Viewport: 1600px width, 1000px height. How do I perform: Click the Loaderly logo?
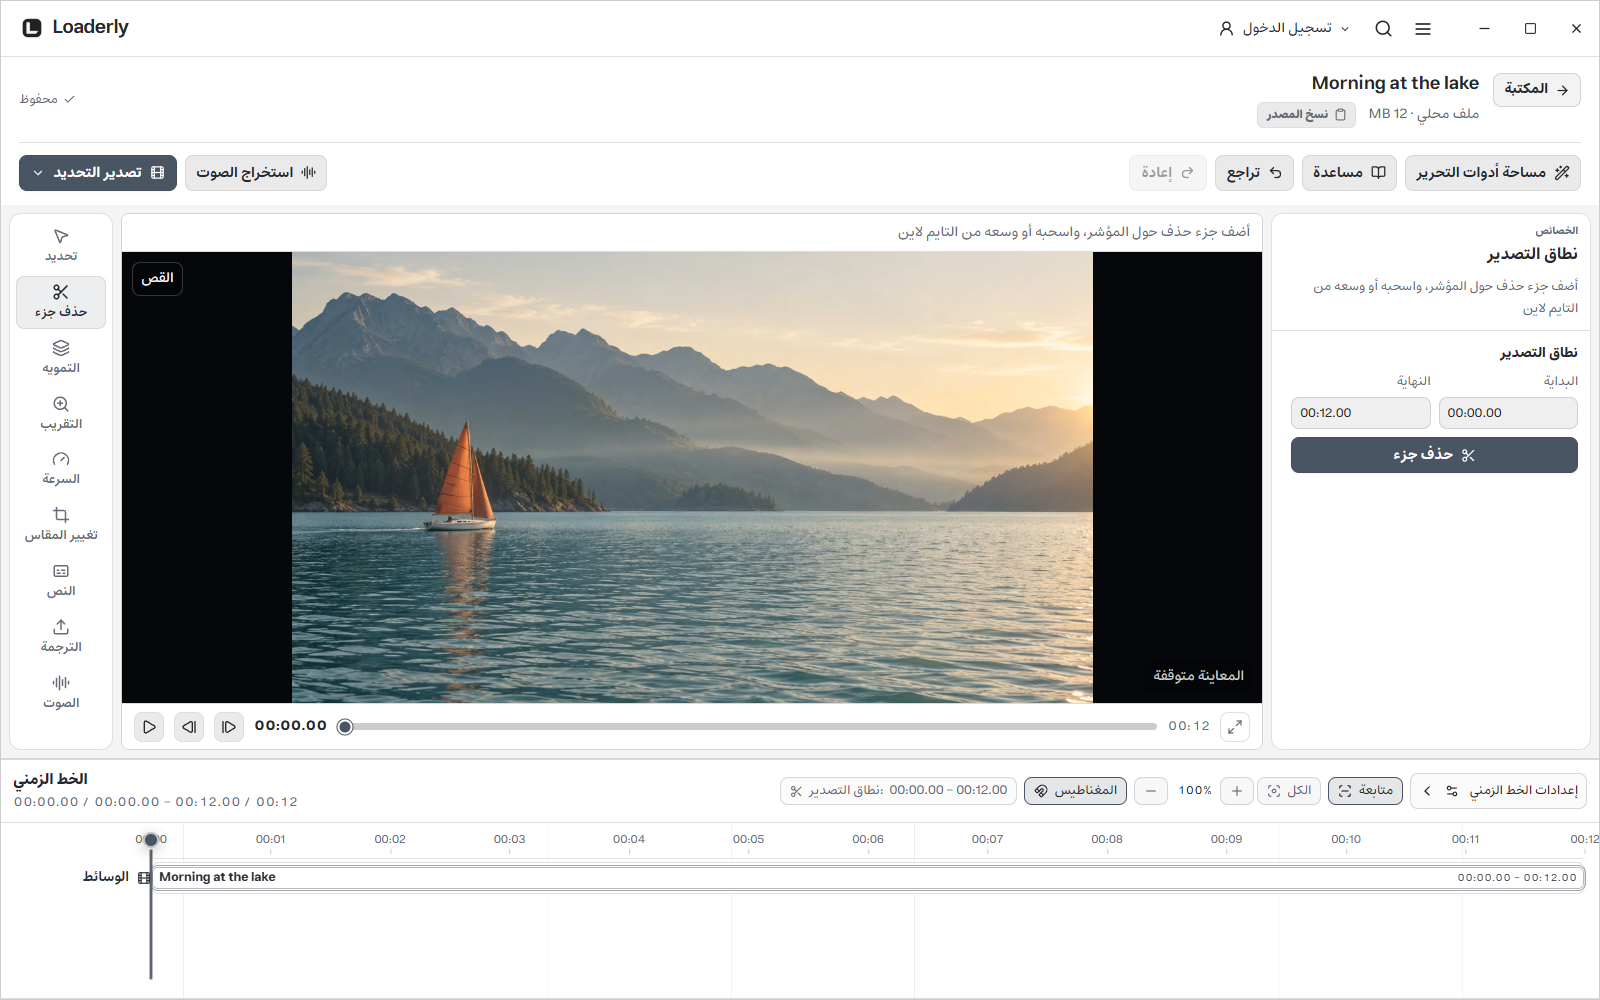(x=75, y=28)
